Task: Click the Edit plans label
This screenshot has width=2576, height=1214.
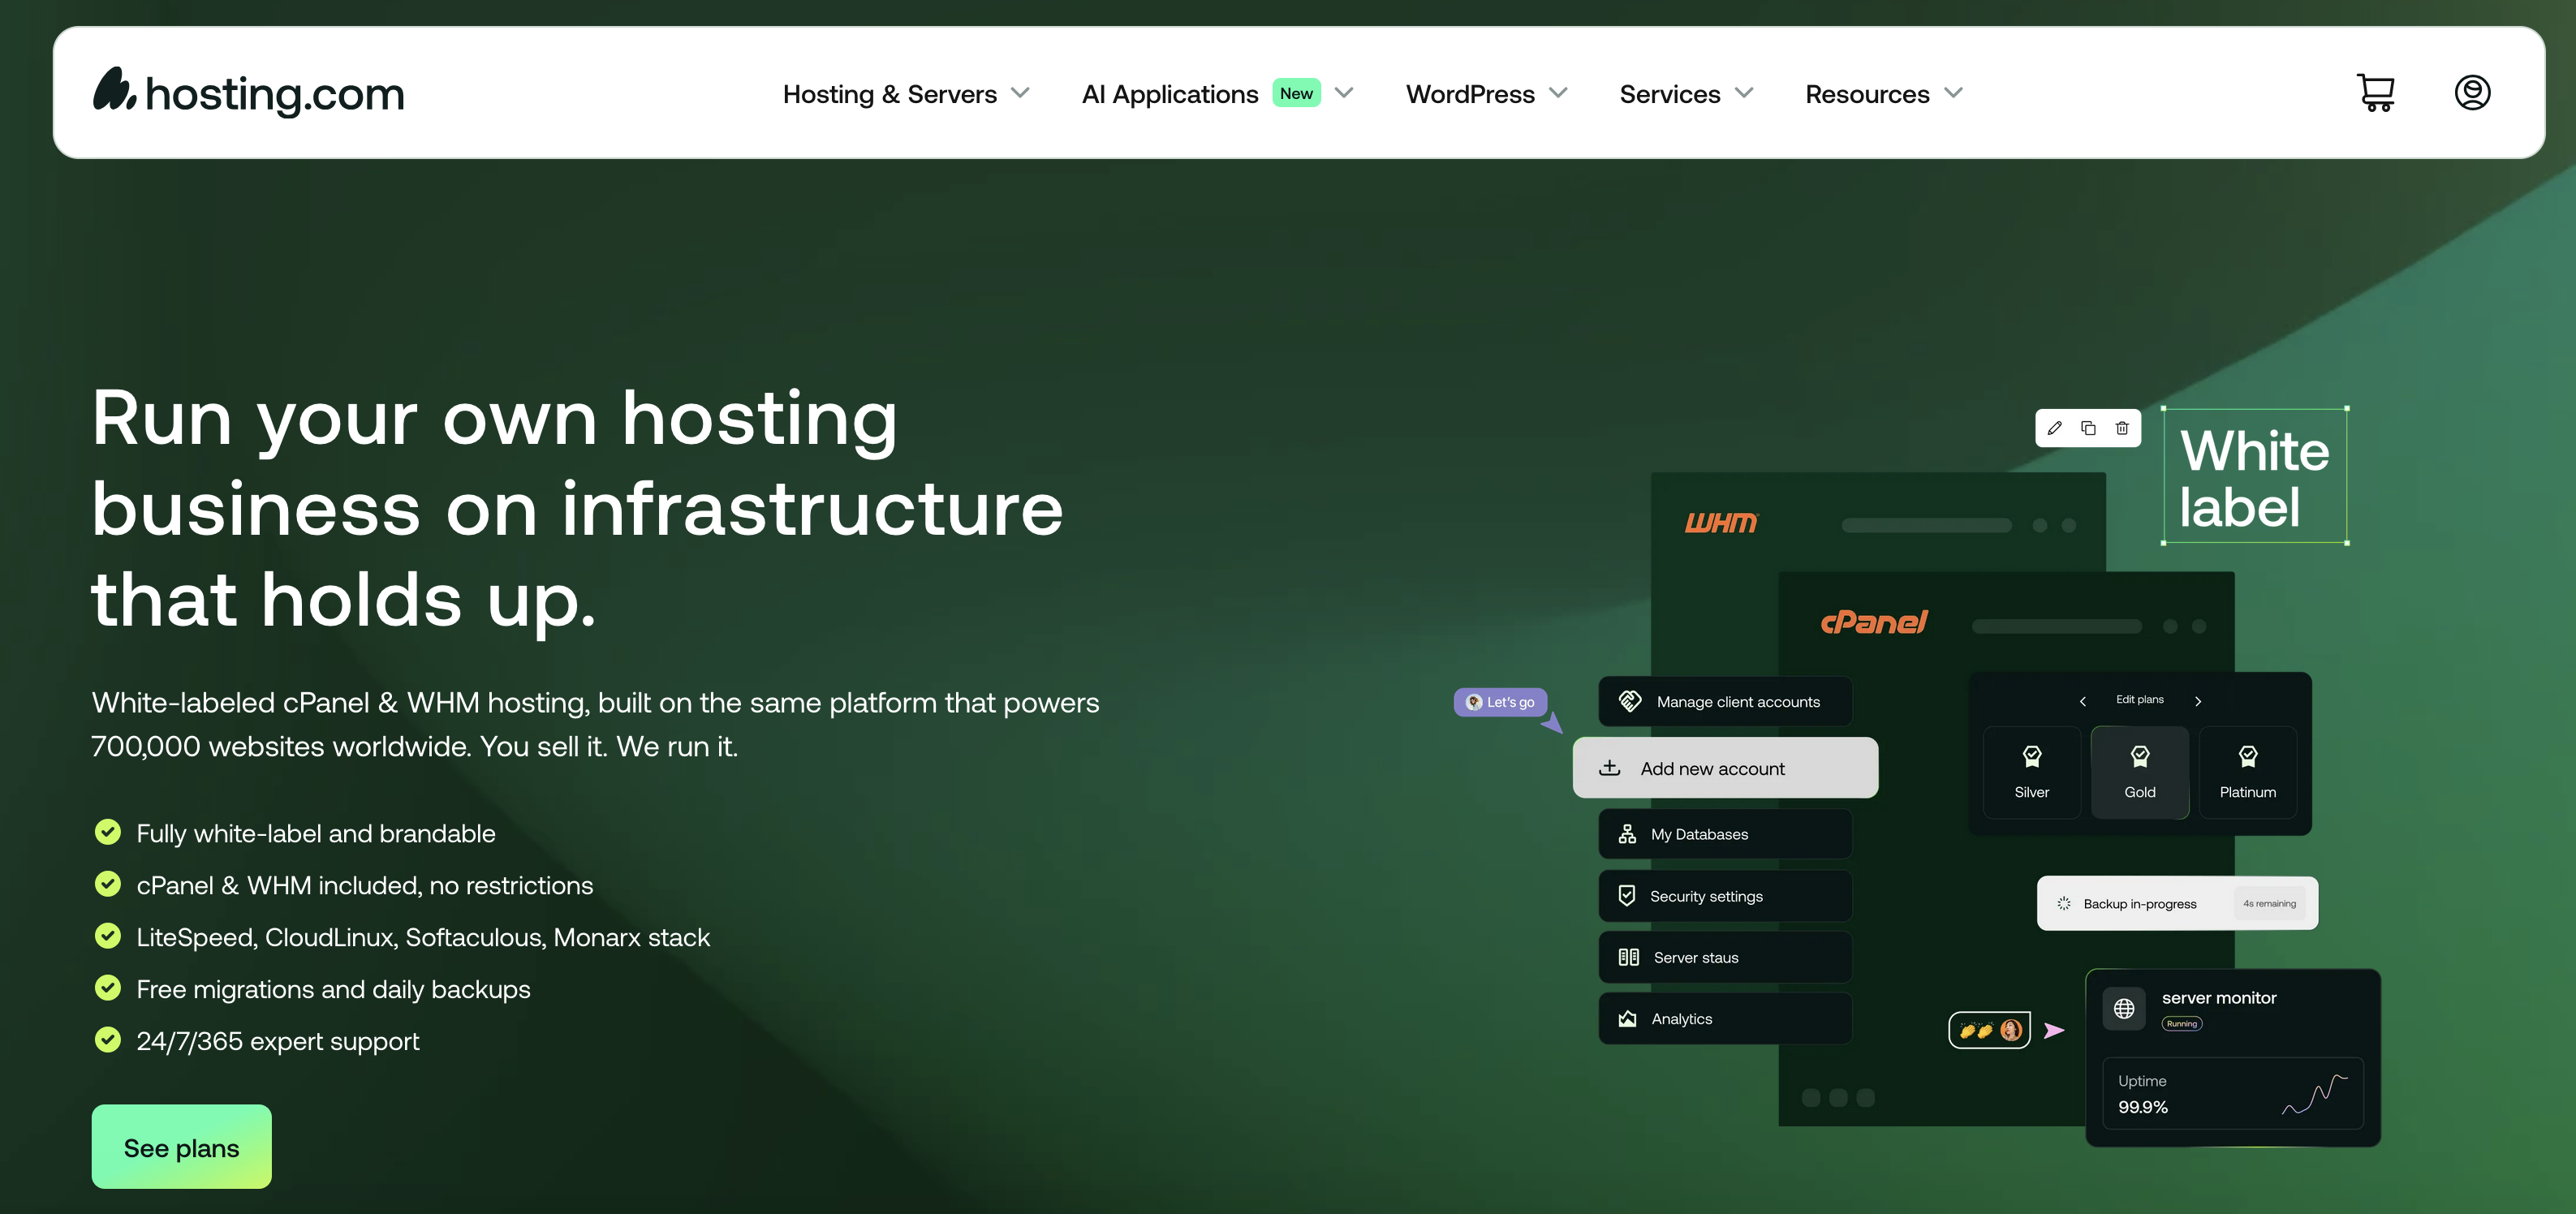Action: pyautogui.click(x=2139, y=700)
